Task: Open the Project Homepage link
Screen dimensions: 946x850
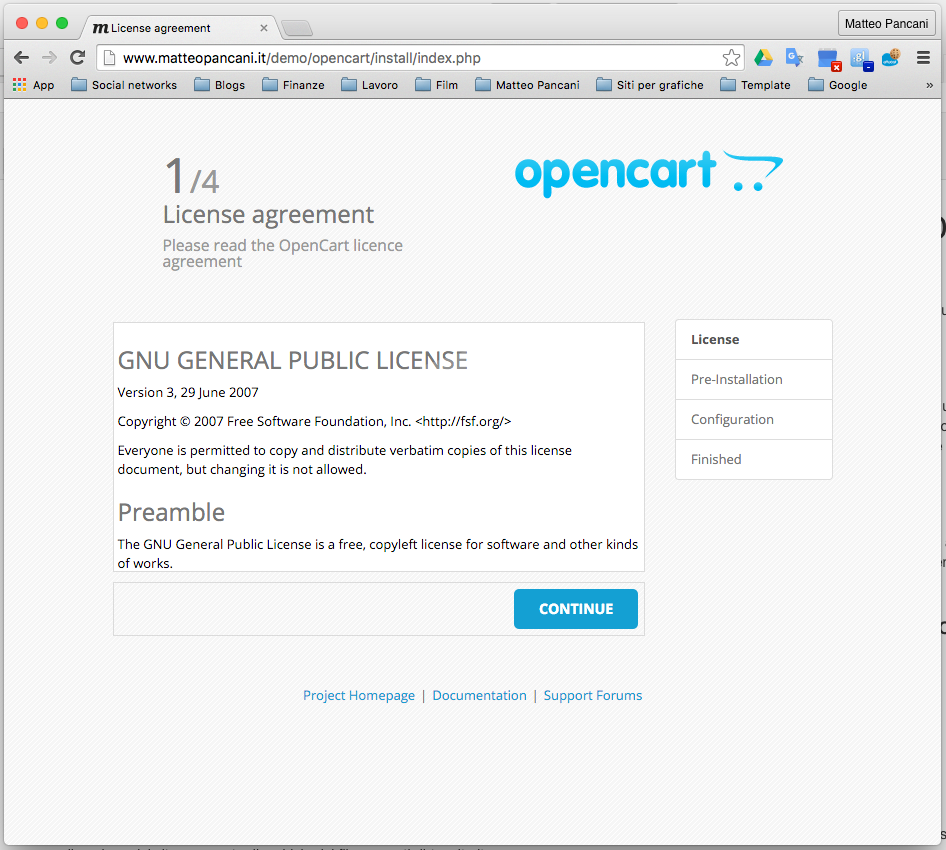Action: point(358,696)
